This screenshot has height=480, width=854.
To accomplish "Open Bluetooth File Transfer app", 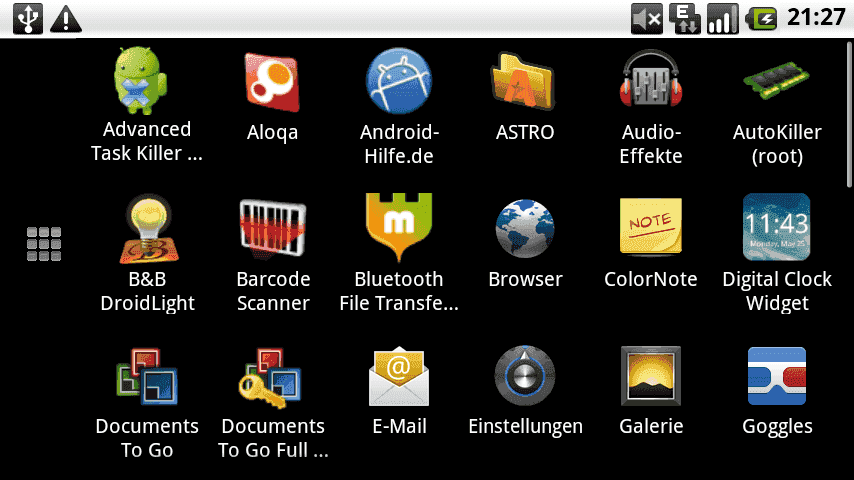I will pos(400,229).
